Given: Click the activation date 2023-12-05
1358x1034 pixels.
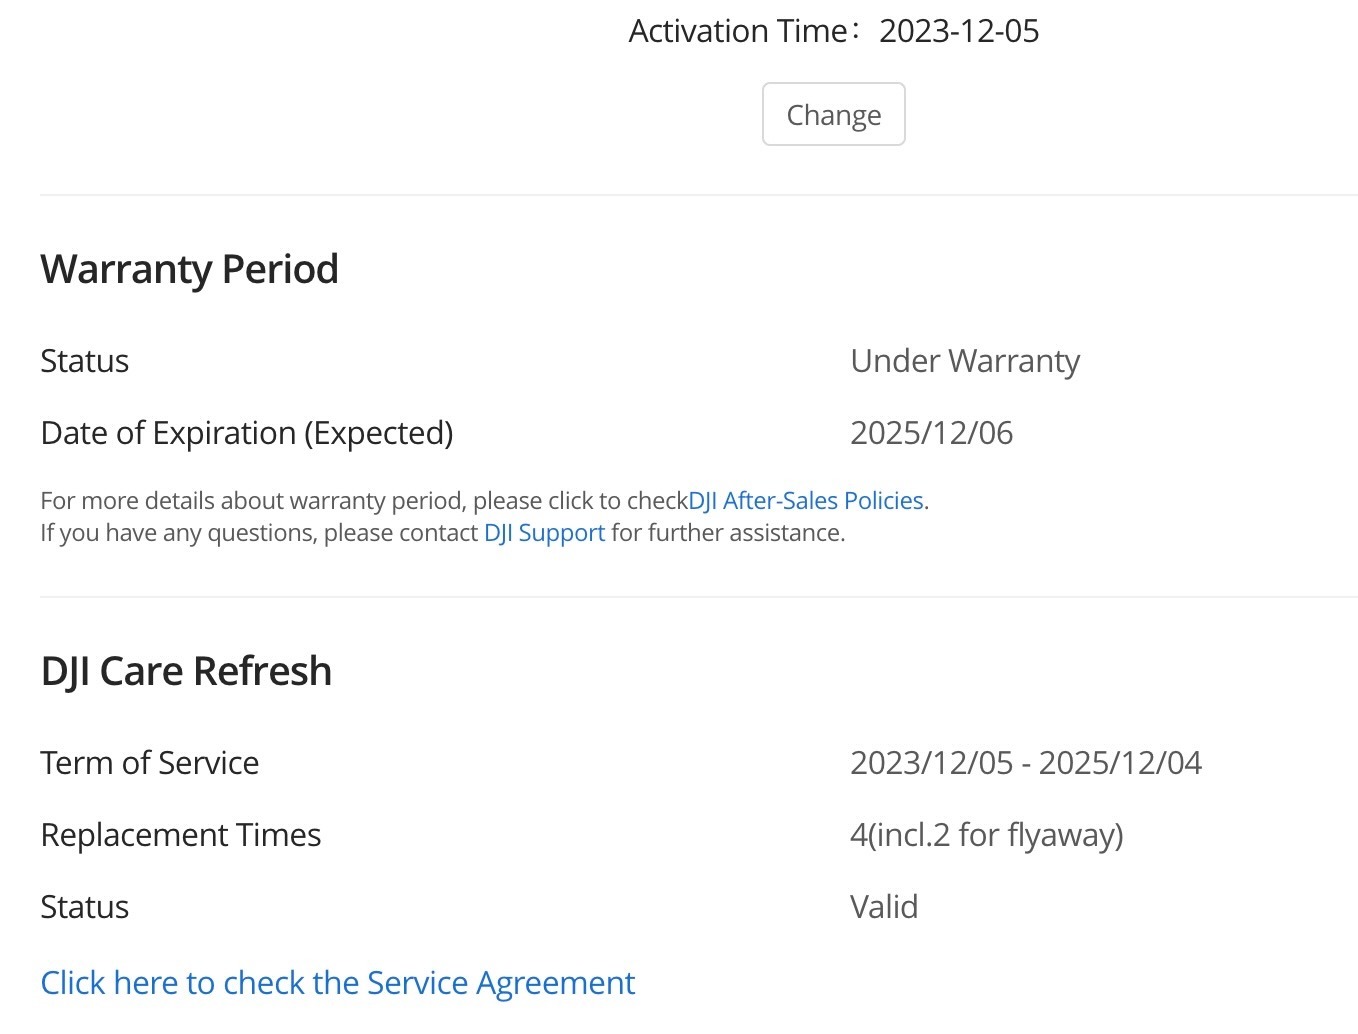Looking at the screenshot, I should [959, 31].
